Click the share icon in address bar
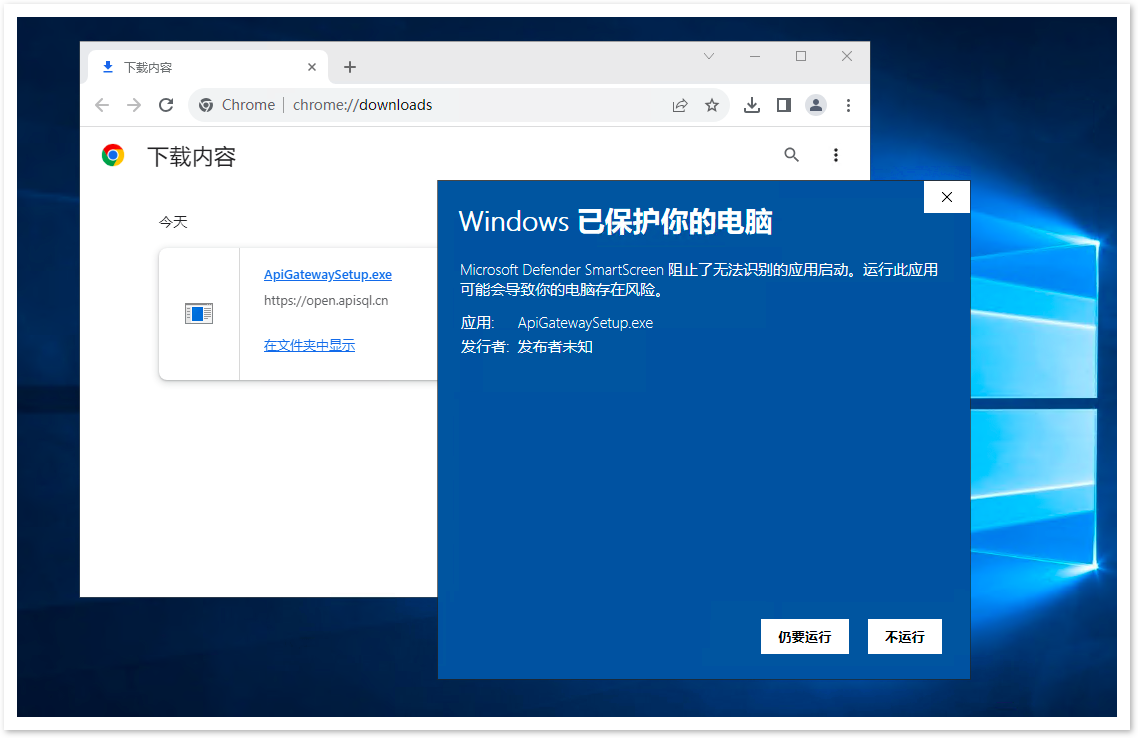 coord(680,105)
